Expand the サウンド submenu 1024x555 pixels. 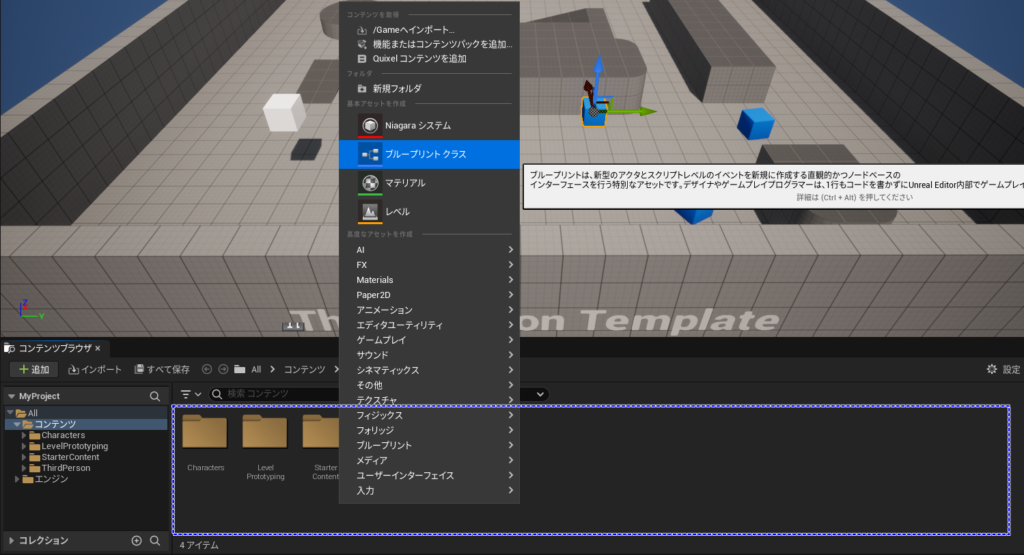(x=429, y=355)
